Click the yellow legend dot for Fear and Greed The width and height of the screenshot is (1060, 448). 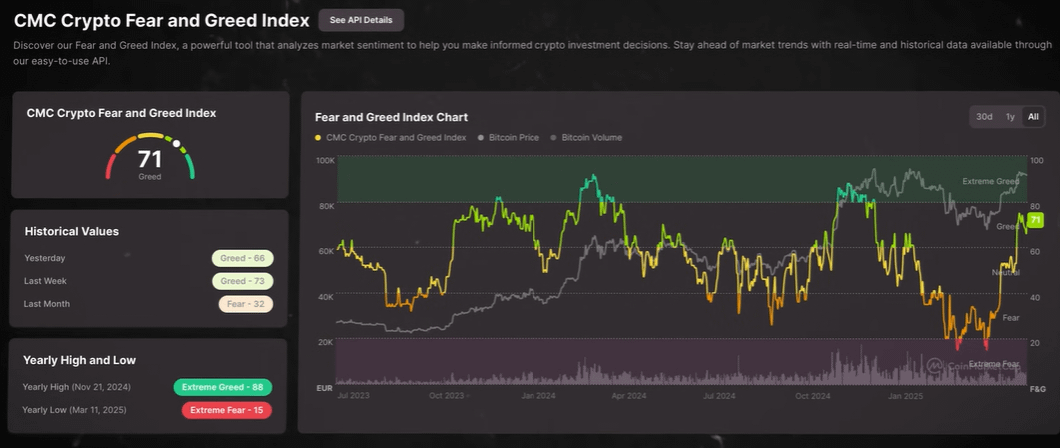[318, 137]
